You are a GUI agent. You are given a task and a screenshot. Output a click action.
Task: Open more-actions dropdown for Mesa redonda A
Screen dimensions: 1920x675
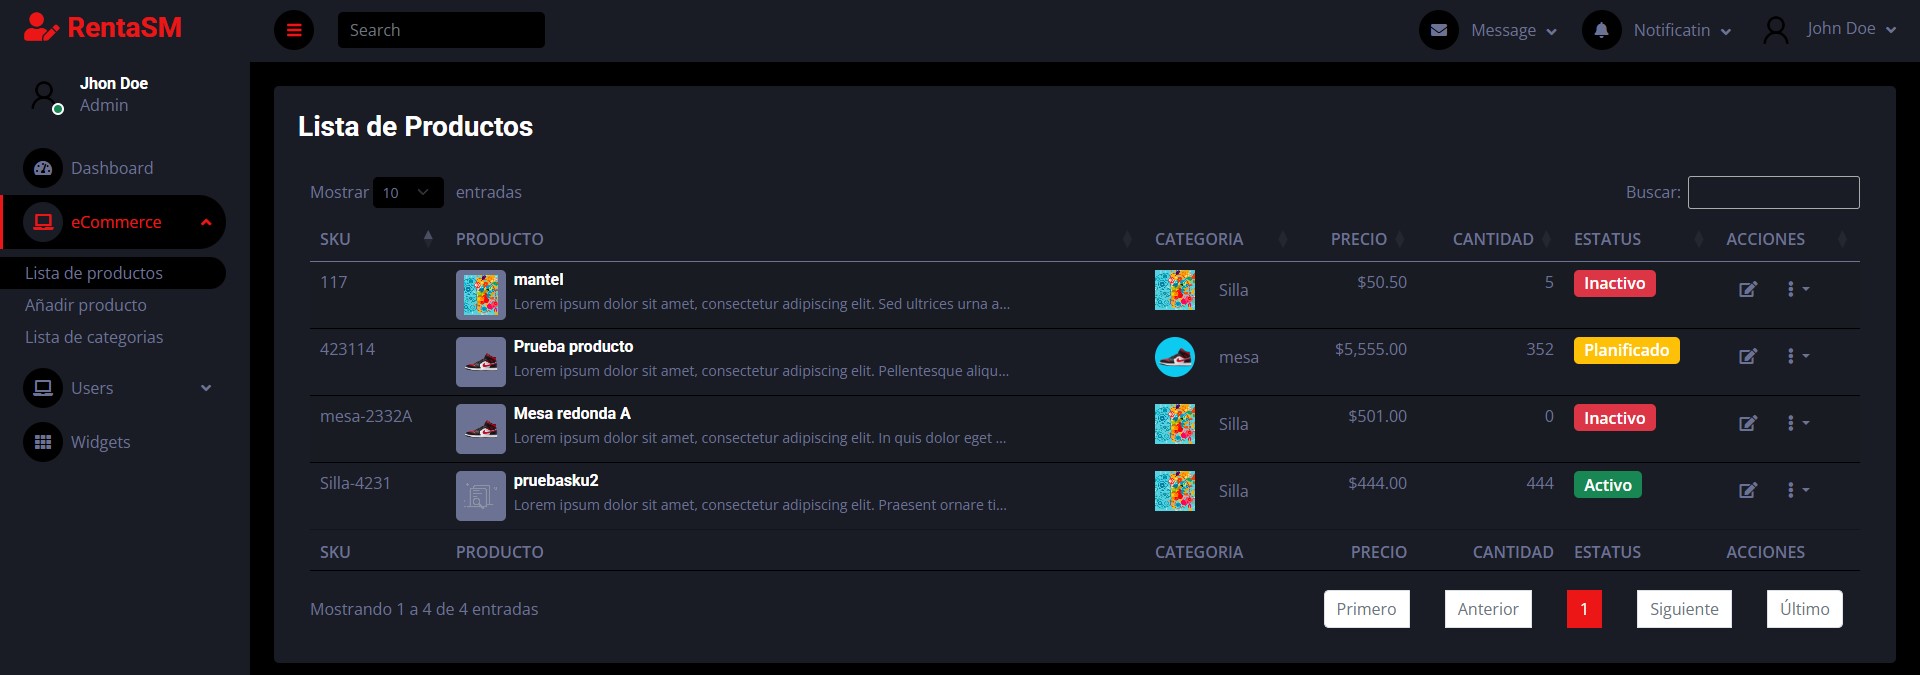pos(1797,423)
